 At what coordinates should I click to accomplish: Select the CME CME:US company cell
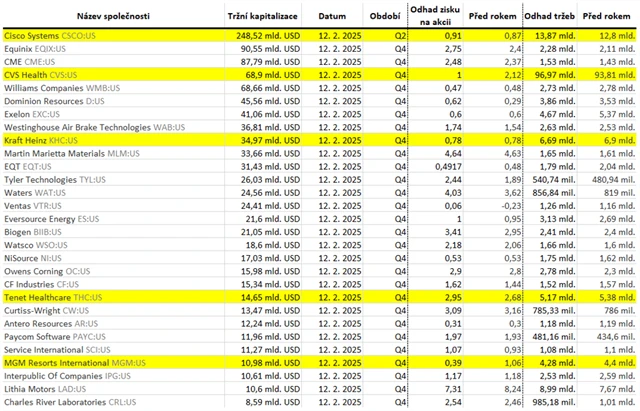[29, 62]
